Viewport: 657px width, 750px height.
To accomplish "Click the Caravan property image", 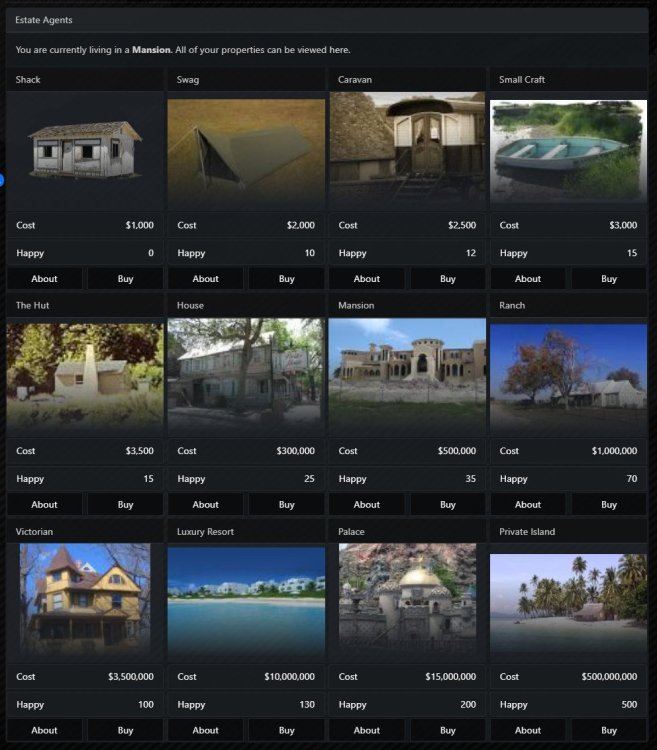I will (x=407, y=152).
